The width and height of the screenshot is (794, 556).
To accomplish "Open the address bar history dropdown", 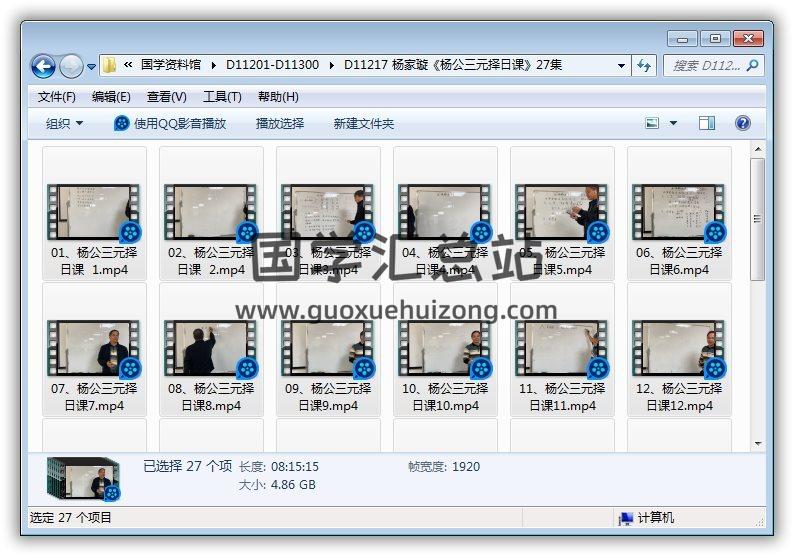I will point(620,65).
